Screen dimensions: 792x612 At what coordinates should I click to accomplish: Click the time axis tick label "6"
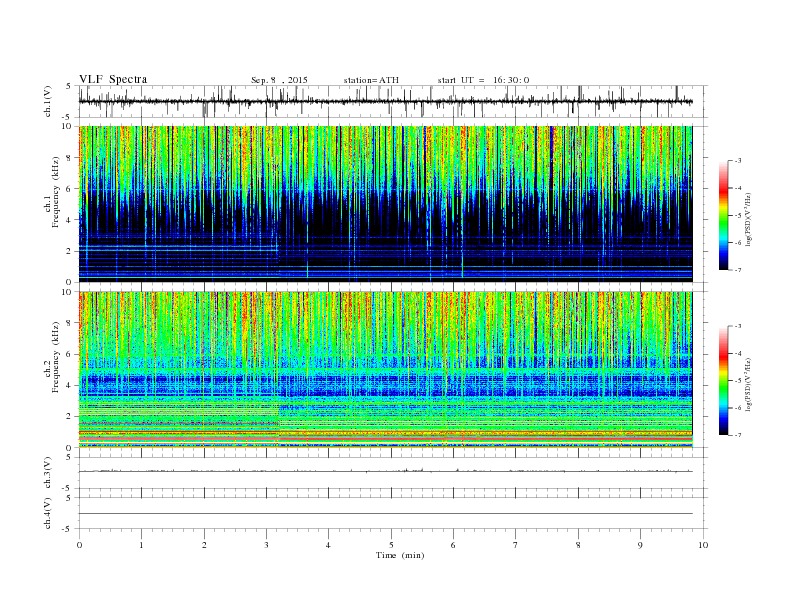tap(453, 545)
